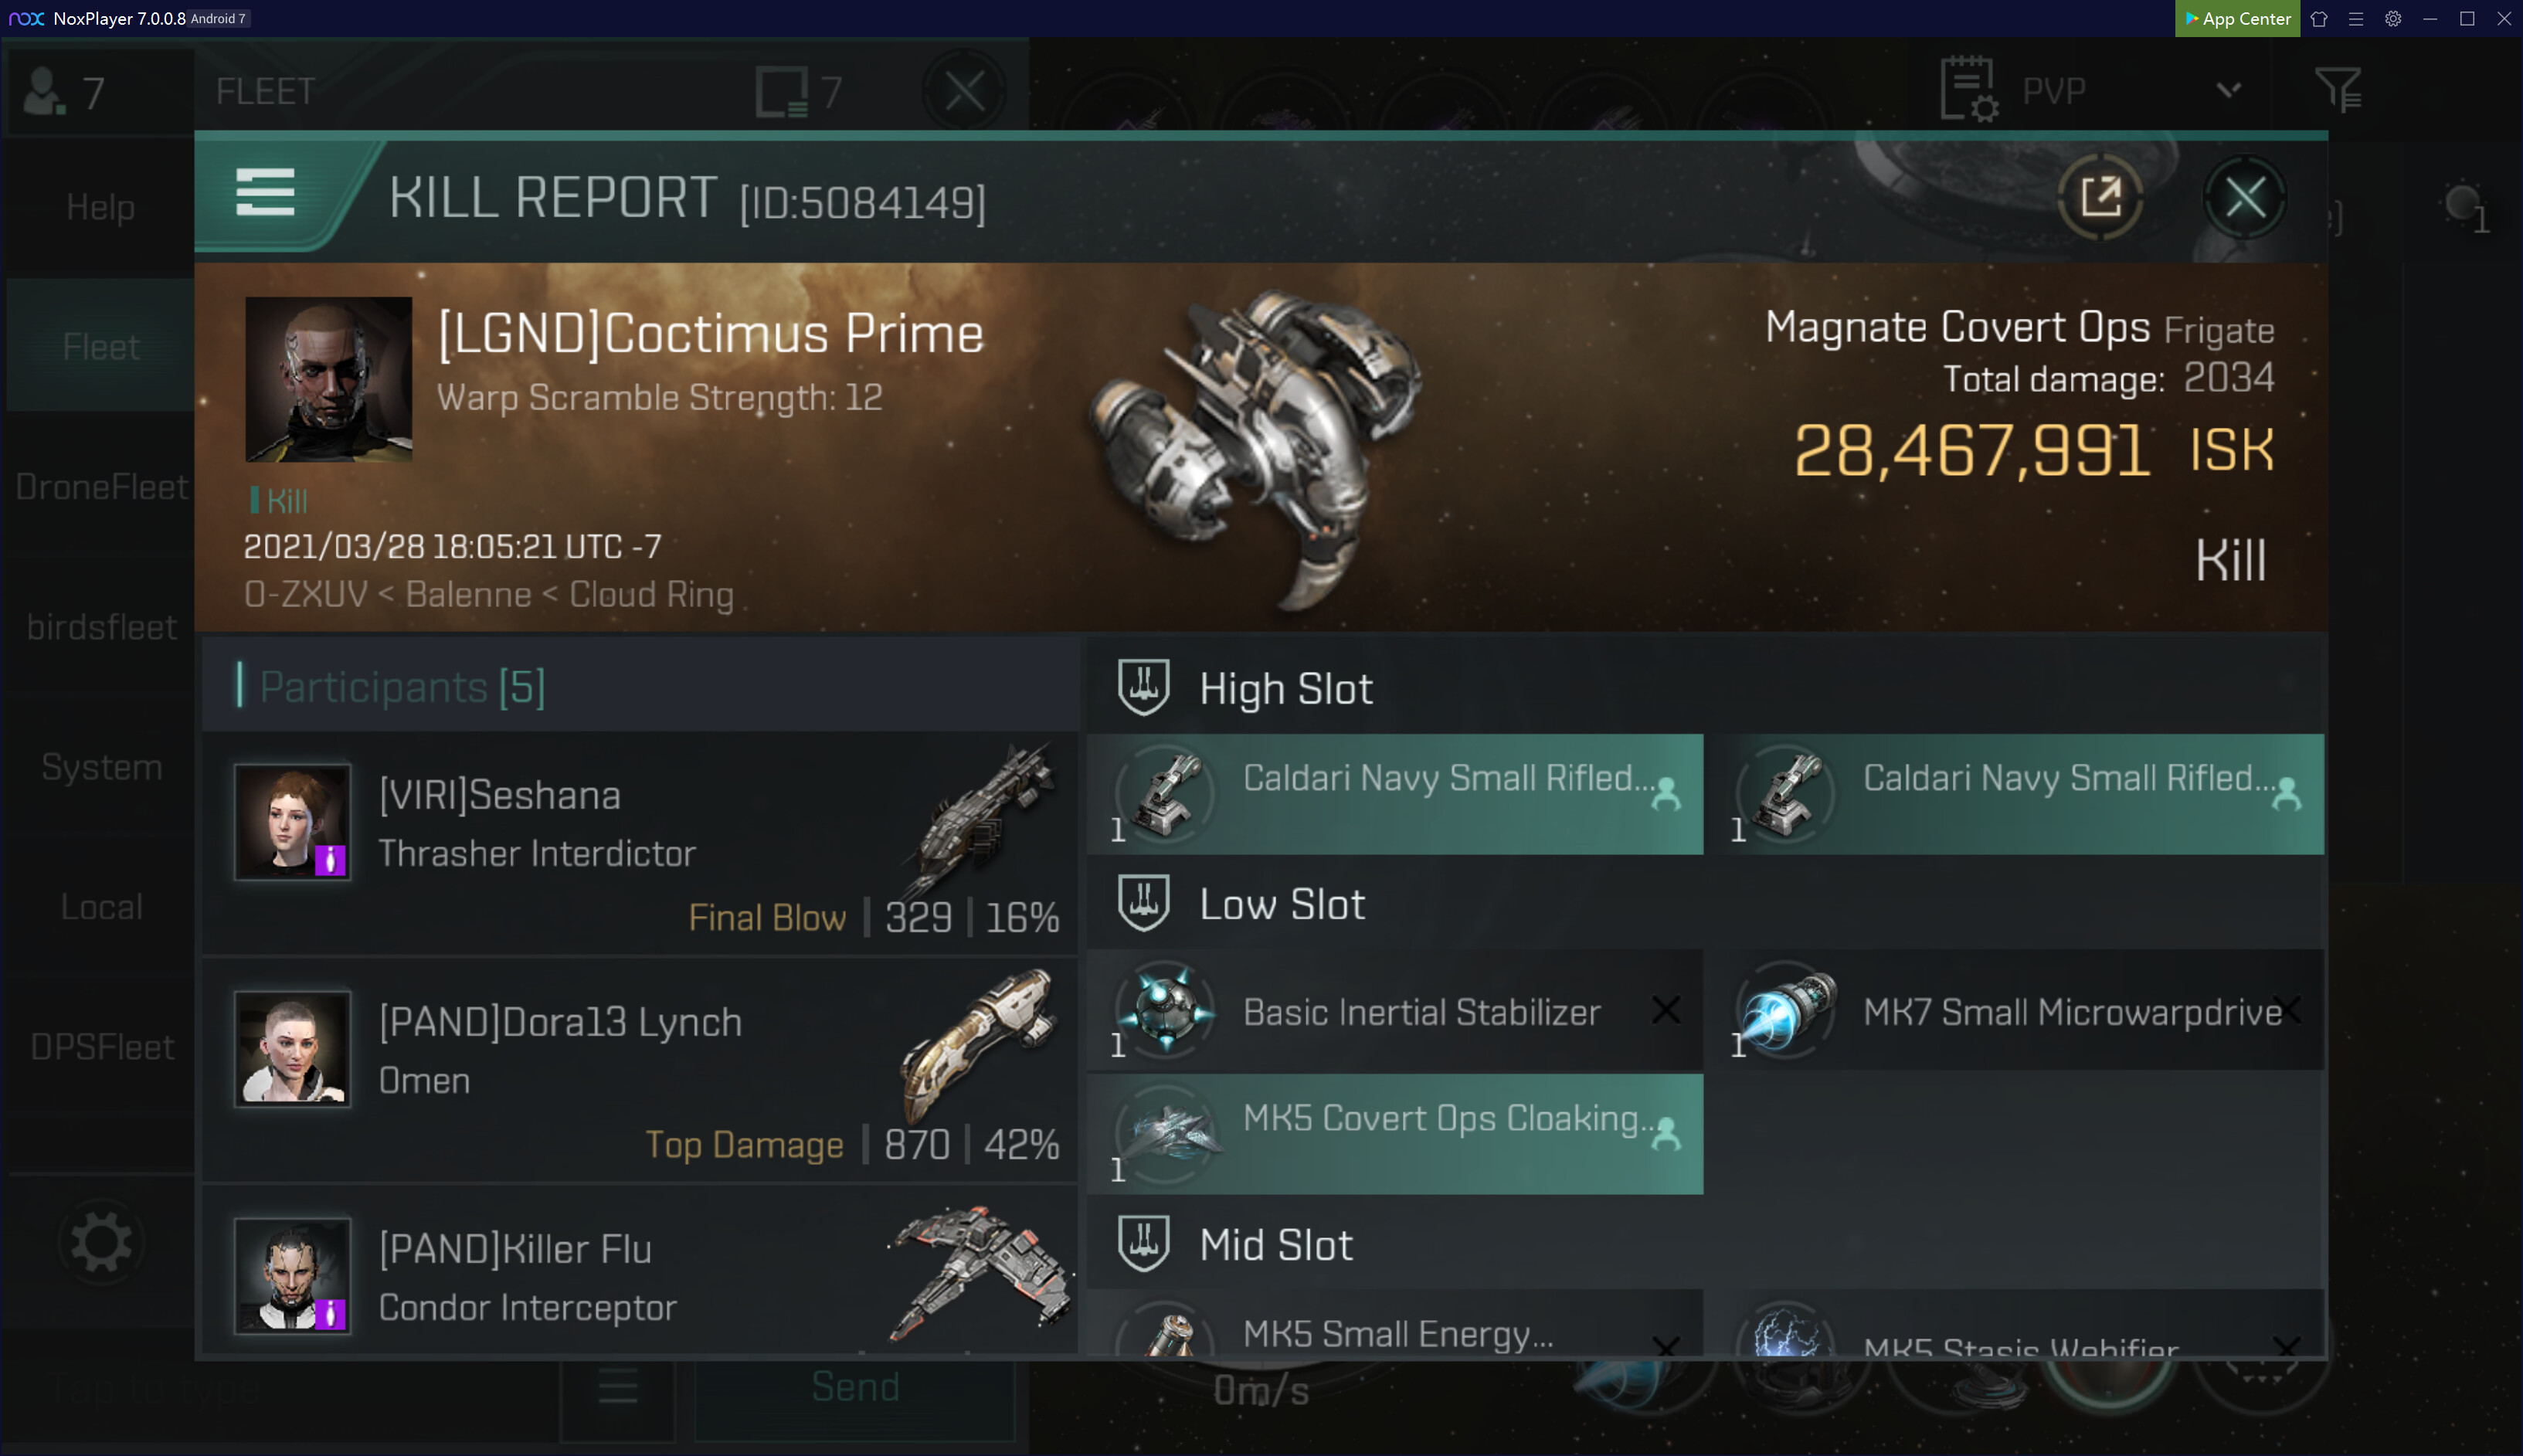Select participant Seshana in Thrasher Interdictor
Screen dimensions: 2523x1456
tap(640, 843)
